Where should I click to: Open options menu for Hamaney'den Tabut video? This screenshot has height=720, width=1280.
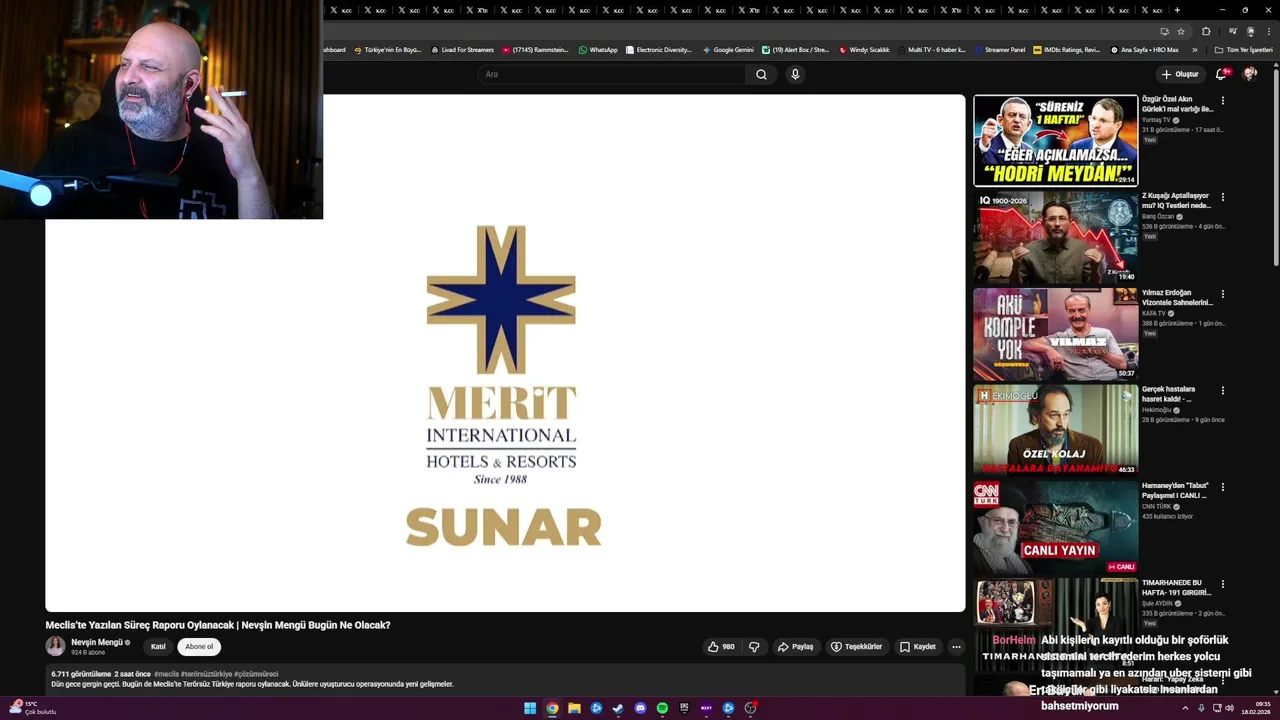click(1222, 487)
